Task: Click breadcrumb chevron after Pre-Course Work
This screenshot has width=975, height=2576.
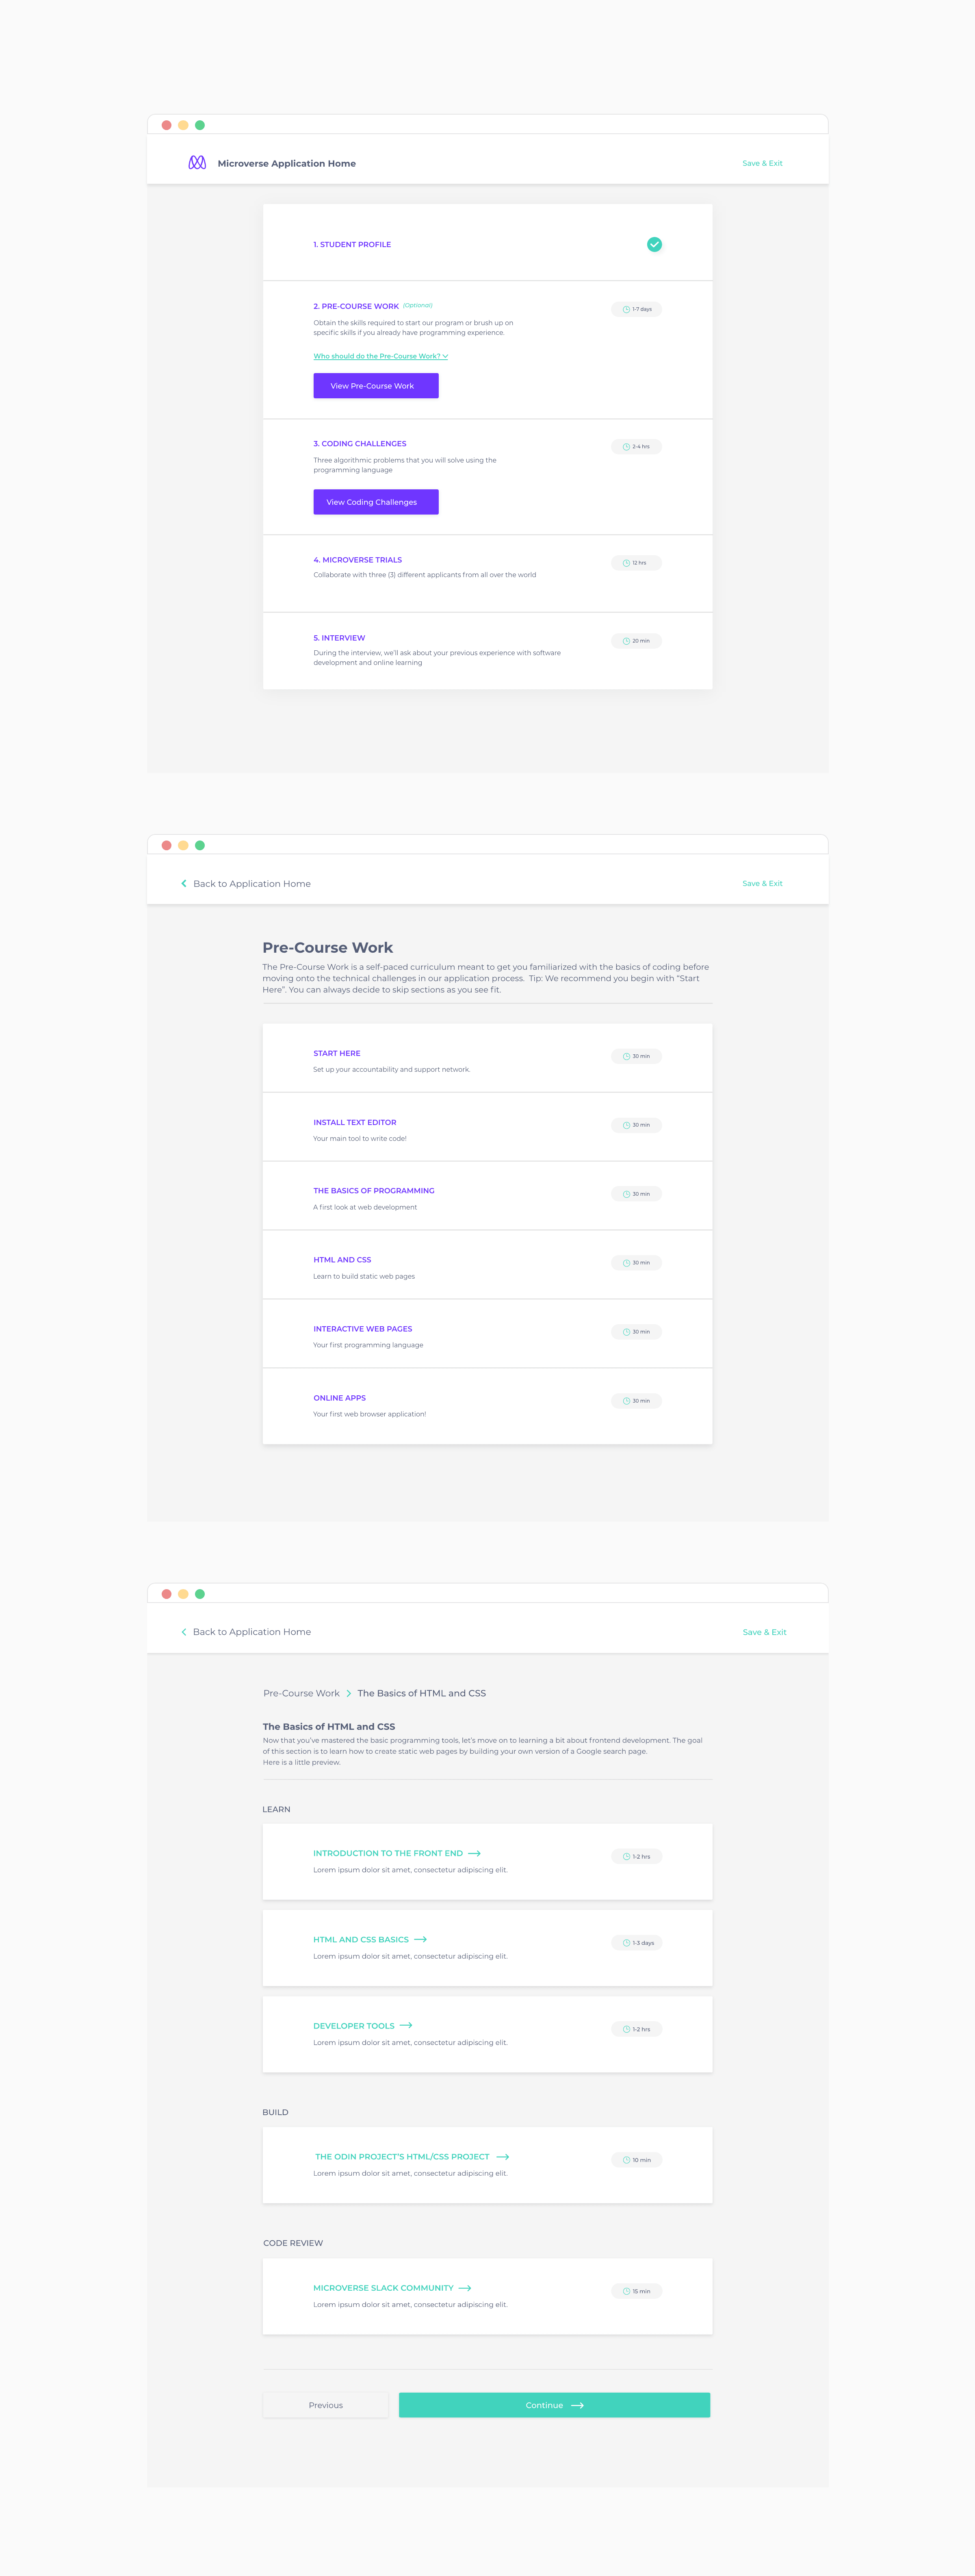Action: pos(348,1693)
